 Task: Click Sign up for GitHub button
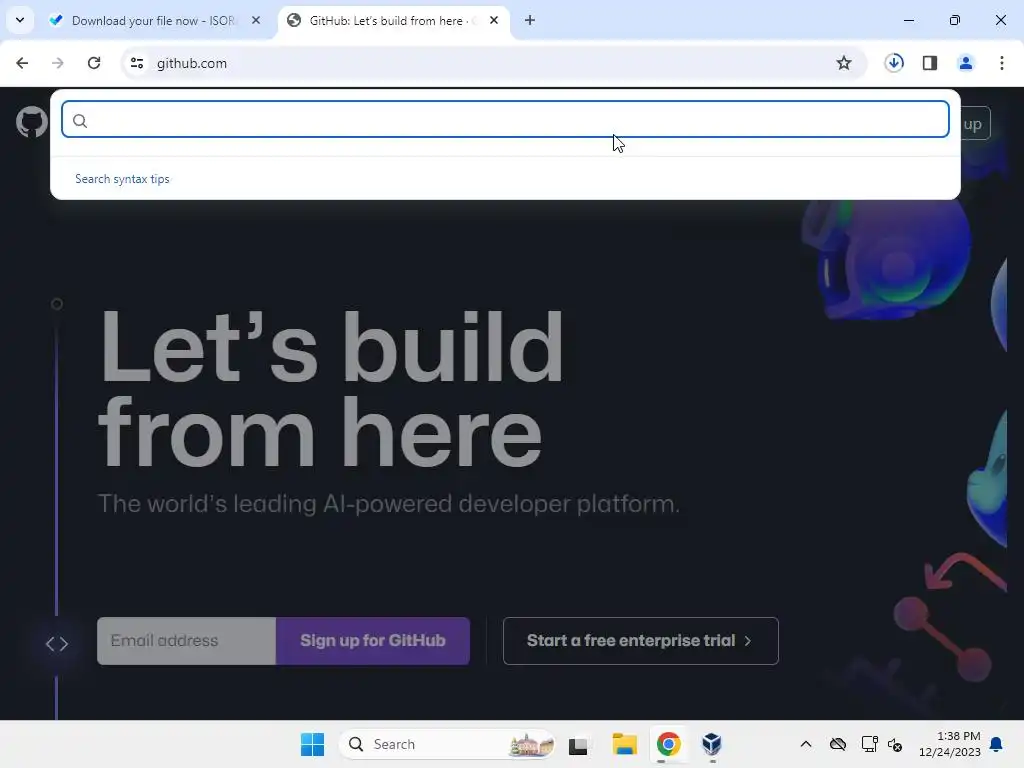click(373, 641)
